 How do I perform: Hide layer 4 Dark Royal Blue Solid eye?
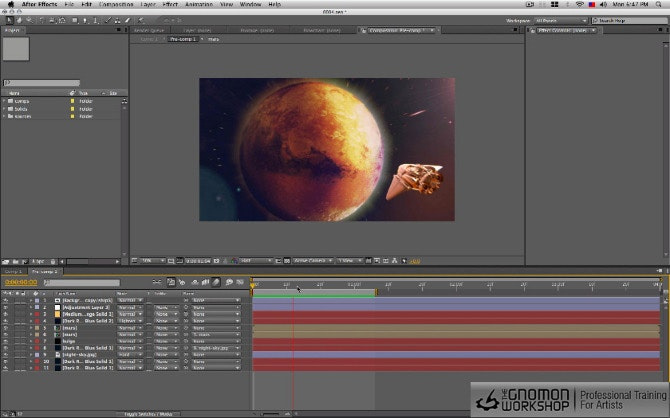click(6, 321)
